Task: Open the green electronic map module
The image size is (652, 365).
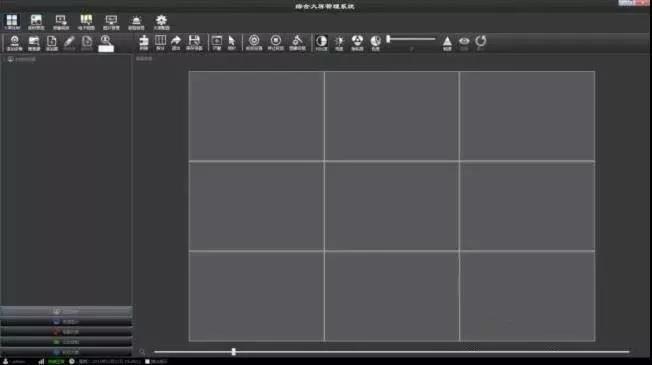Action: tap(86, 22)
